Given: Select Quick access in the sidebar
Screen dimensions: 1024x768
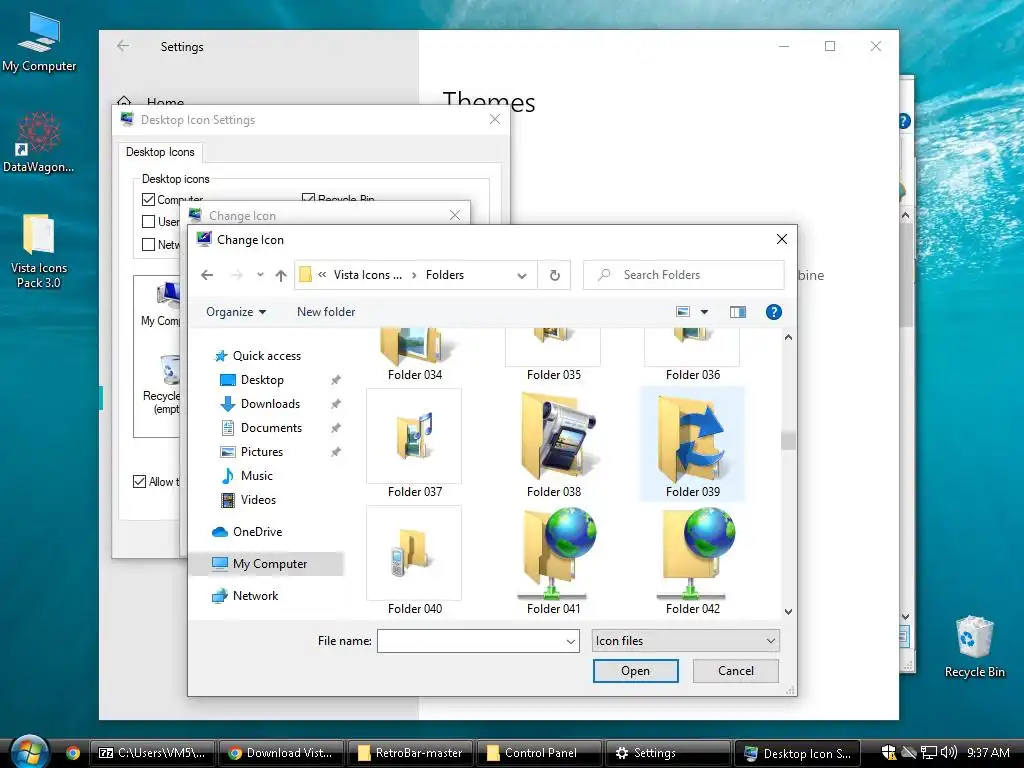Looking at the screenshot, I should (x=258, y=356).
